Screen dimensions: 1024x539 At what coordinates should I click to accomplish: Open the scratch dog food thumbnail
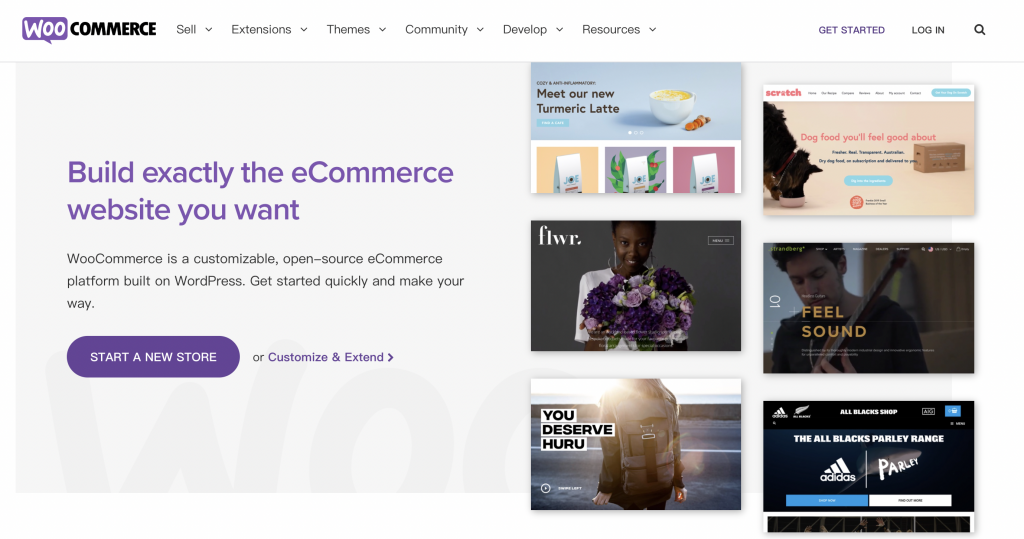pos(869,150)
